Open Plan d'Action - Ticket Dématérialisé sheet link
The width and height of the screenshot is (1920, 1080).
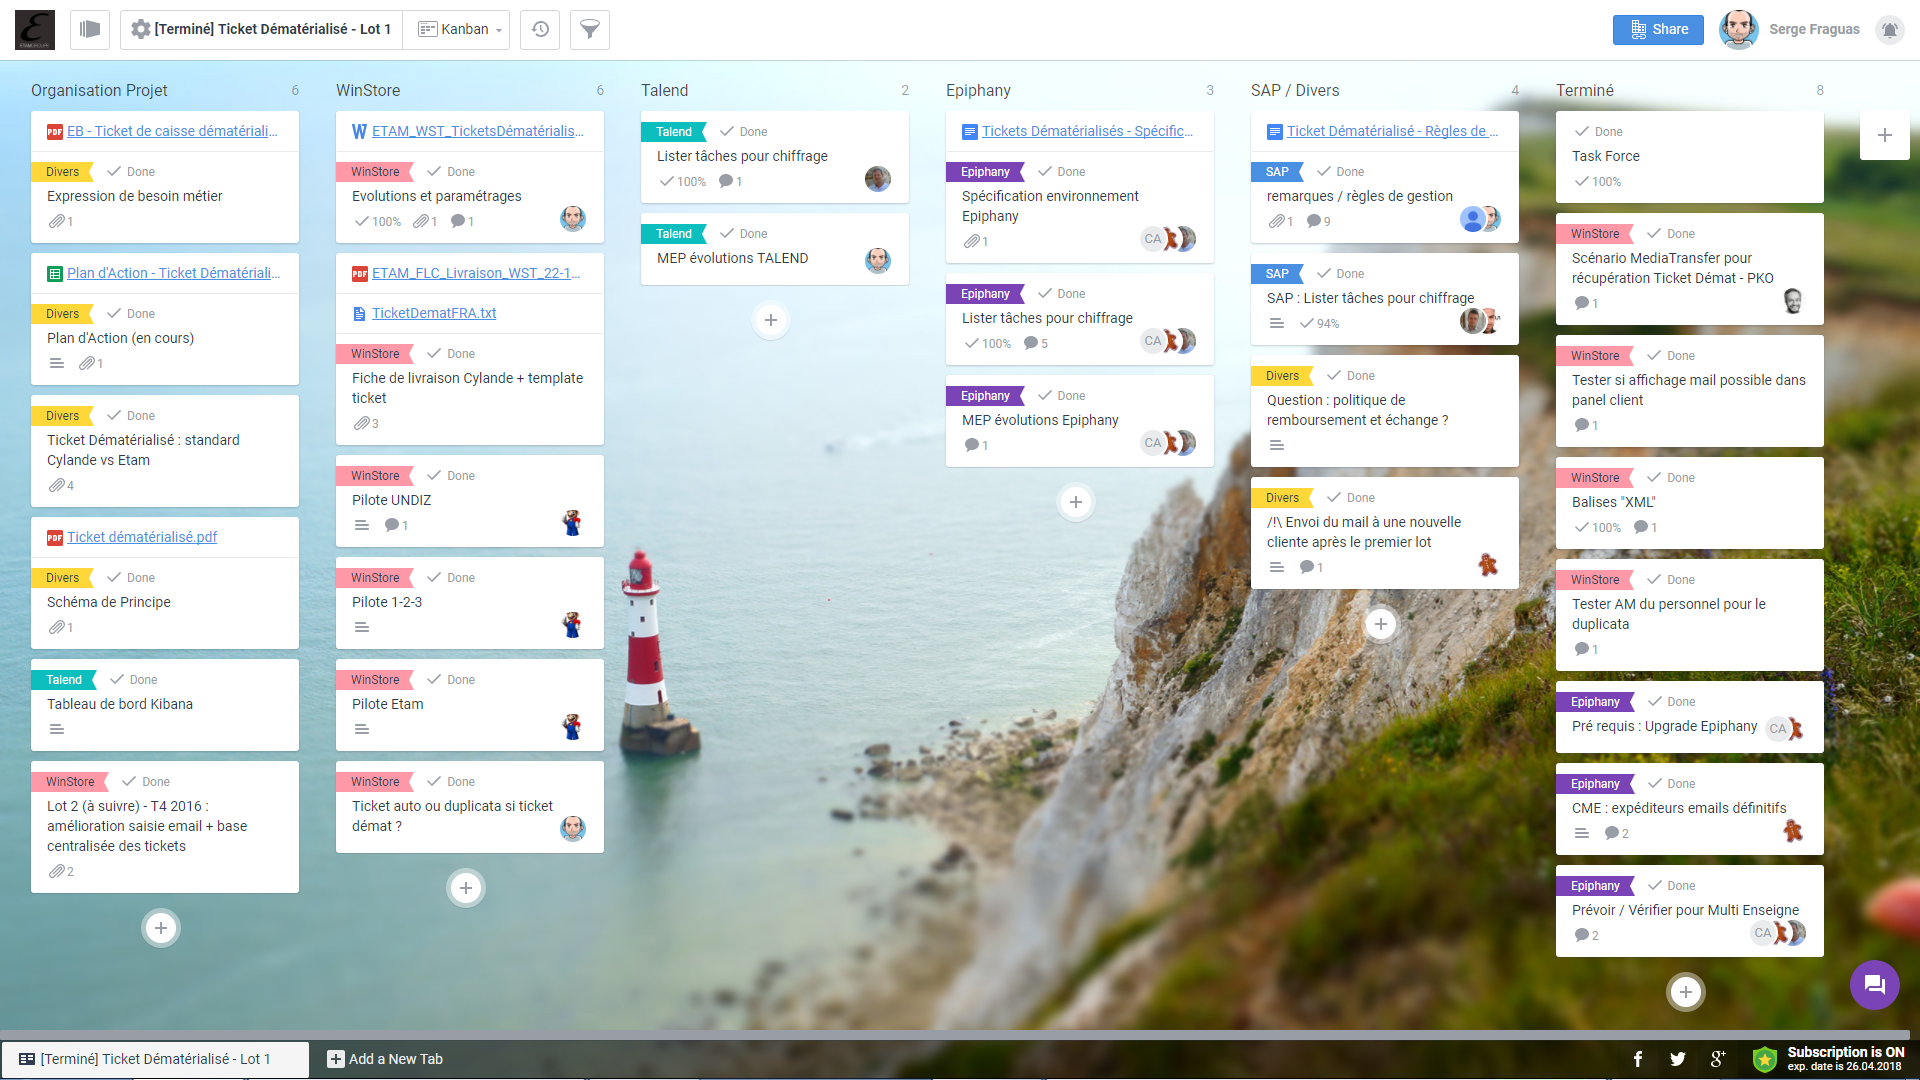point(173,273)
